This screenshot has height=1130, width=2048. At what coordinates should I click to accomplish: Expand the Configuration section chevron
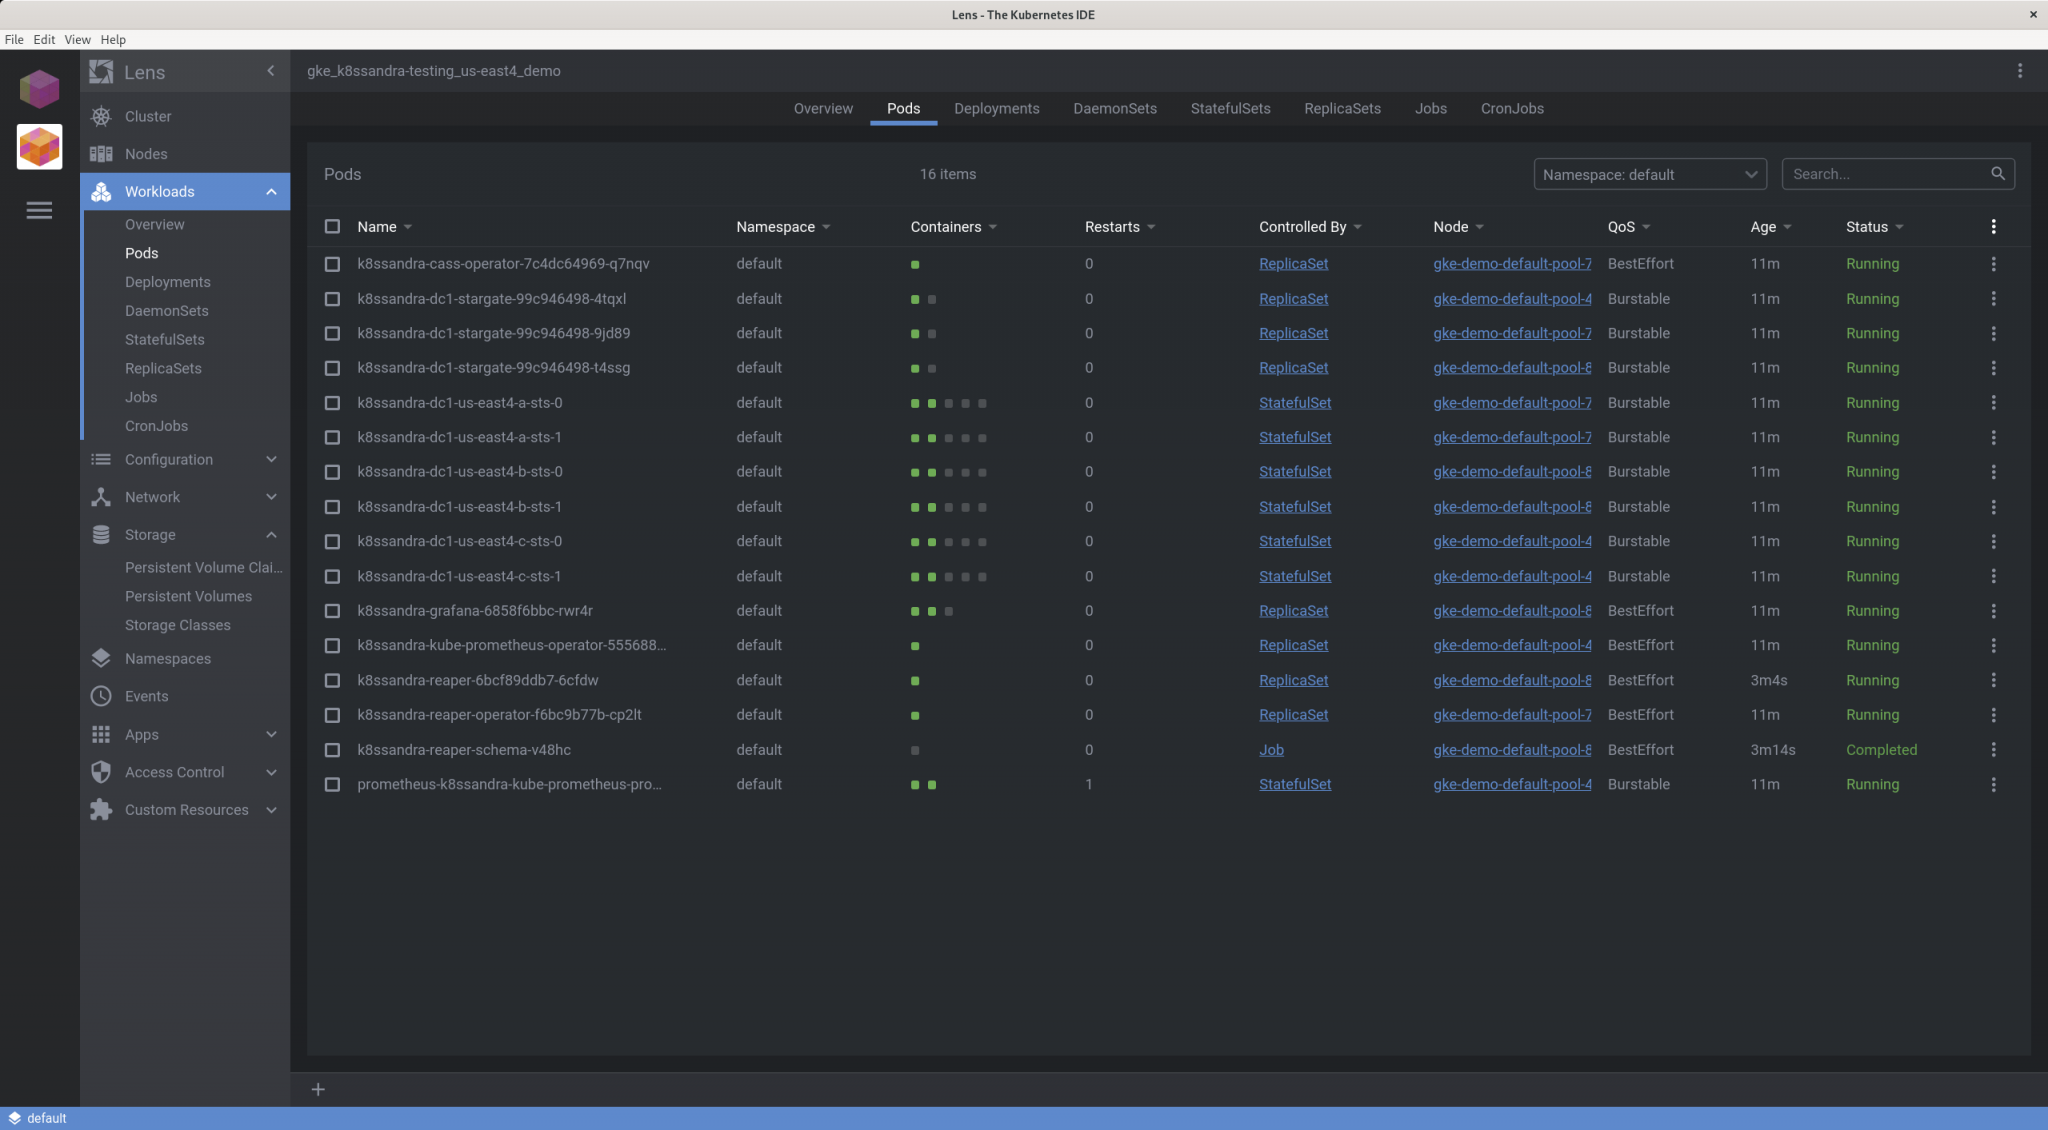[271, 460]
